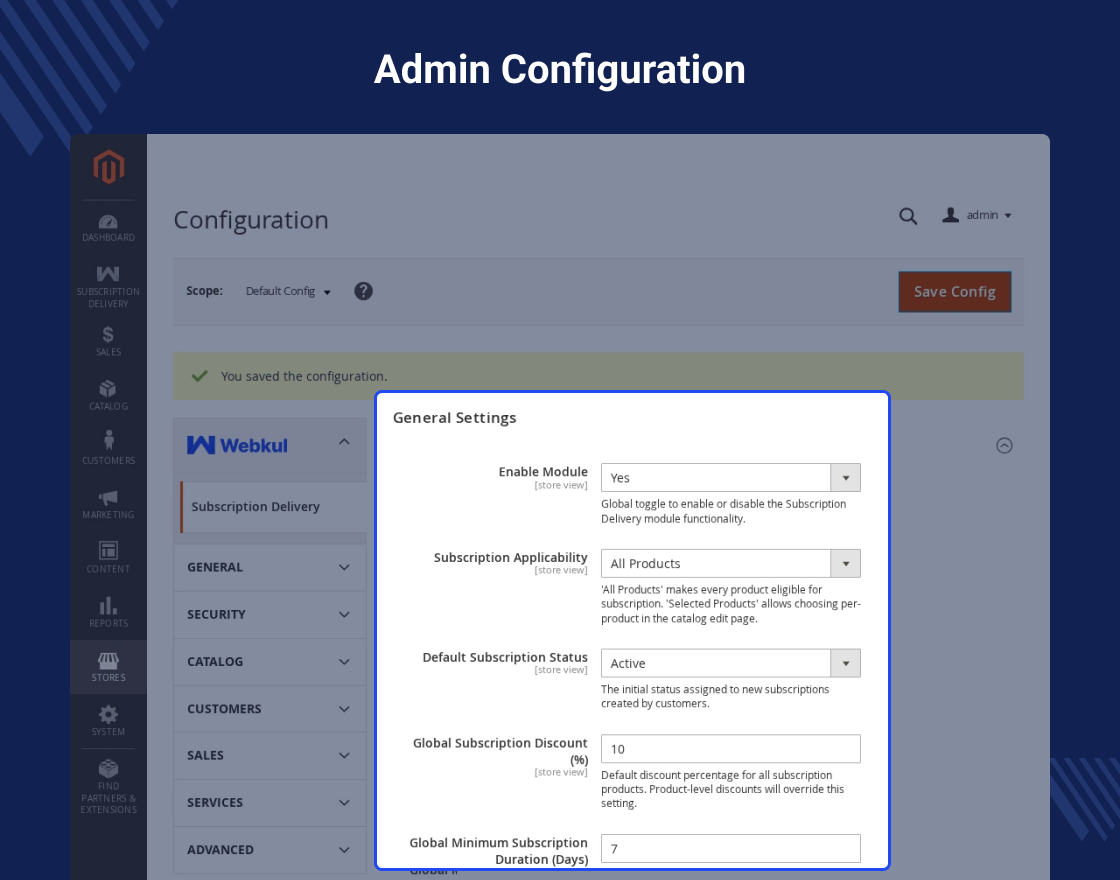This screenshot has height=880, width=1120.
Task: Open the Marketing sidebar menu
Action: [x=109, y=504]
